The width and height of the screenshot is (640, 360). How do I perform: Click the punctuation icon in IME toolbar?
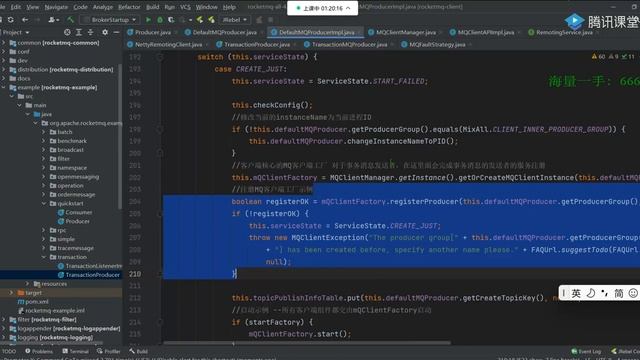tap(604, 293)
